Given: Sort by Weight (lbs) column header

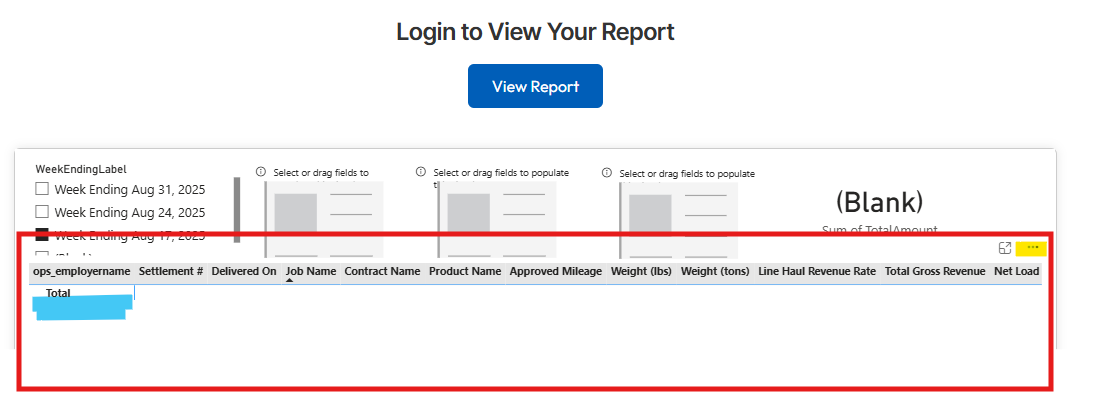Looking at the screenshot, I should [641, 271].
